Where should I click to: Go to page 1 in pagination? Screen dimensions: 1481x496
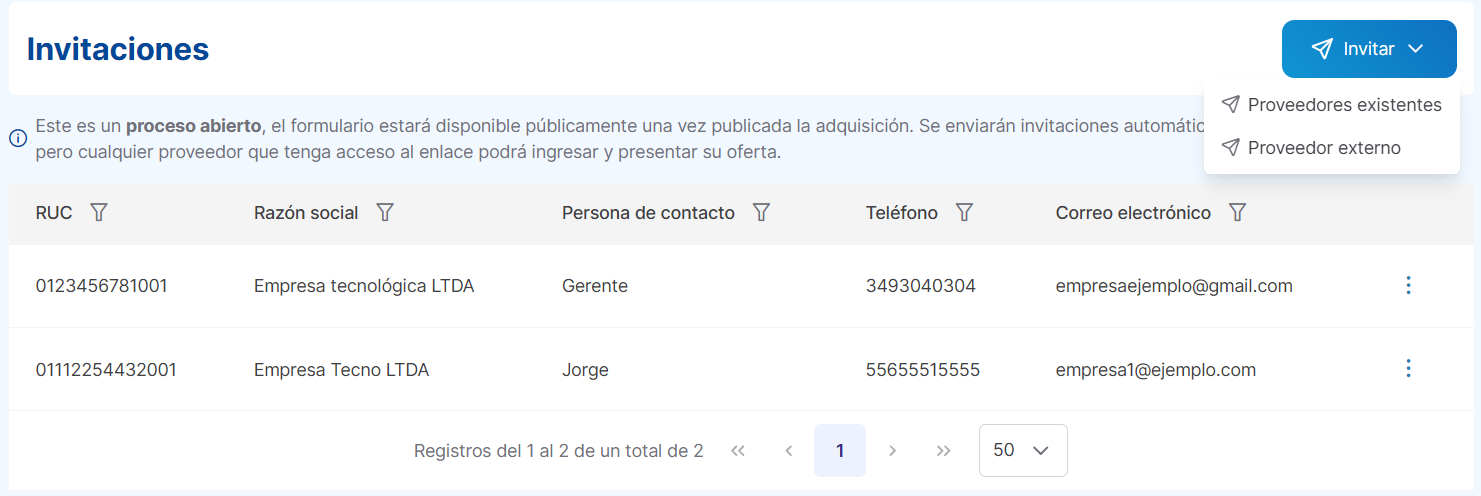click(x=839, y=451)
